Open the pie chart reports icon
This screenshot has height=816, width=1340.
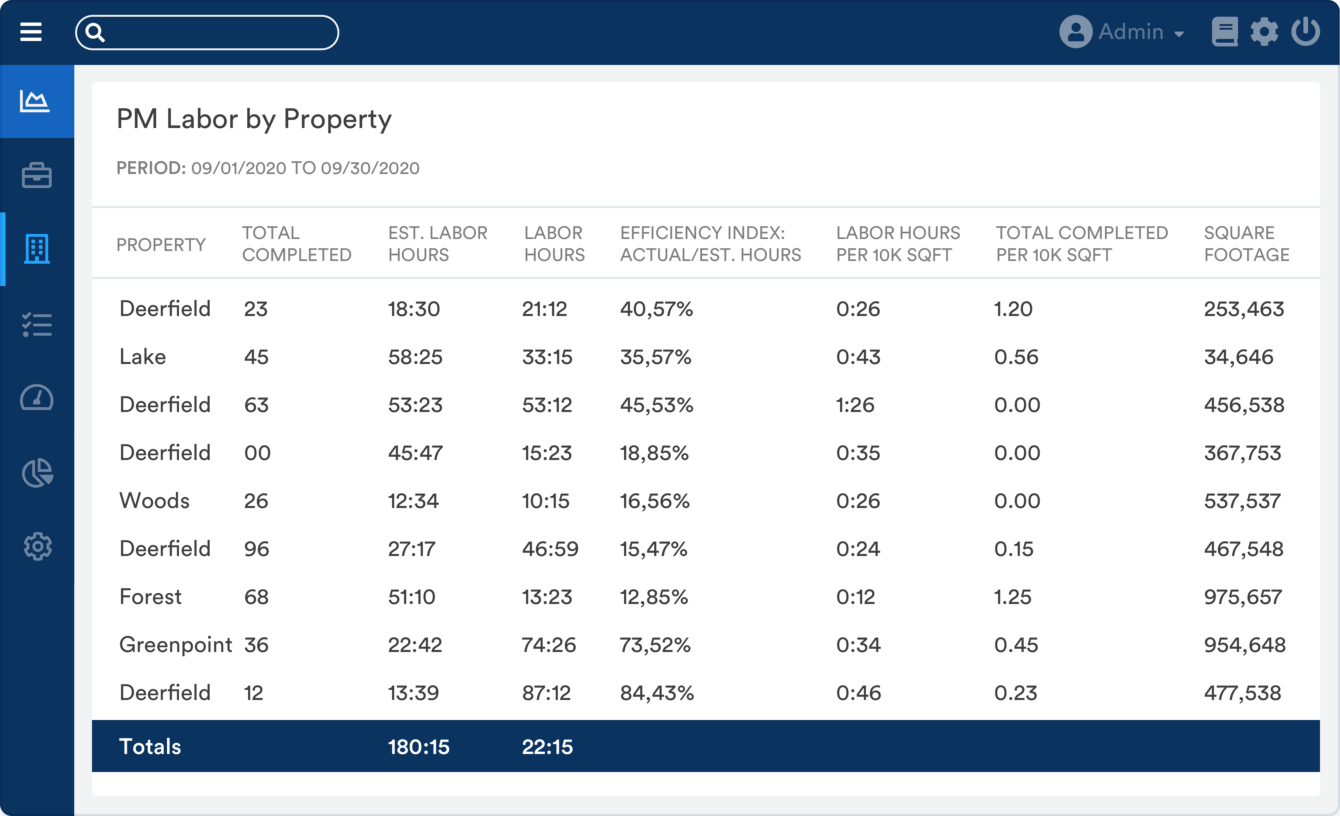coord(37,471)
